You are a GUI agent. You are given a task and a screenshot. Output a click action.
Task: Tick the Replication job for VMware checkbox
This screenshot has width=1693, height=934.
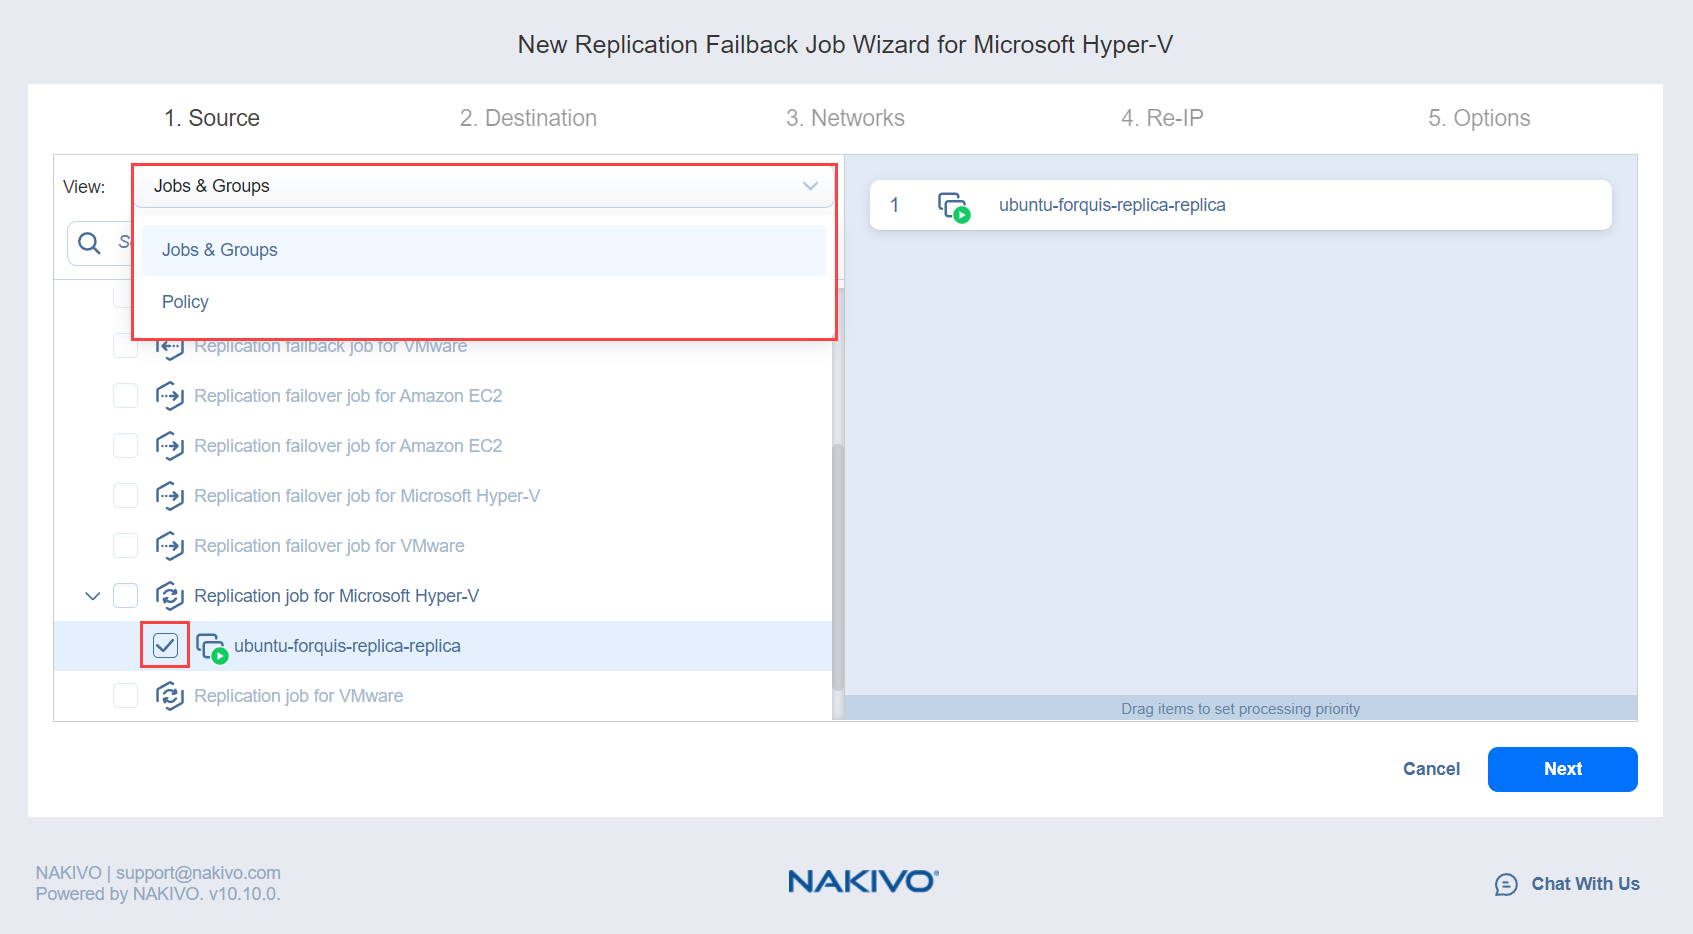pyautogui.click(x=126, y=696)
